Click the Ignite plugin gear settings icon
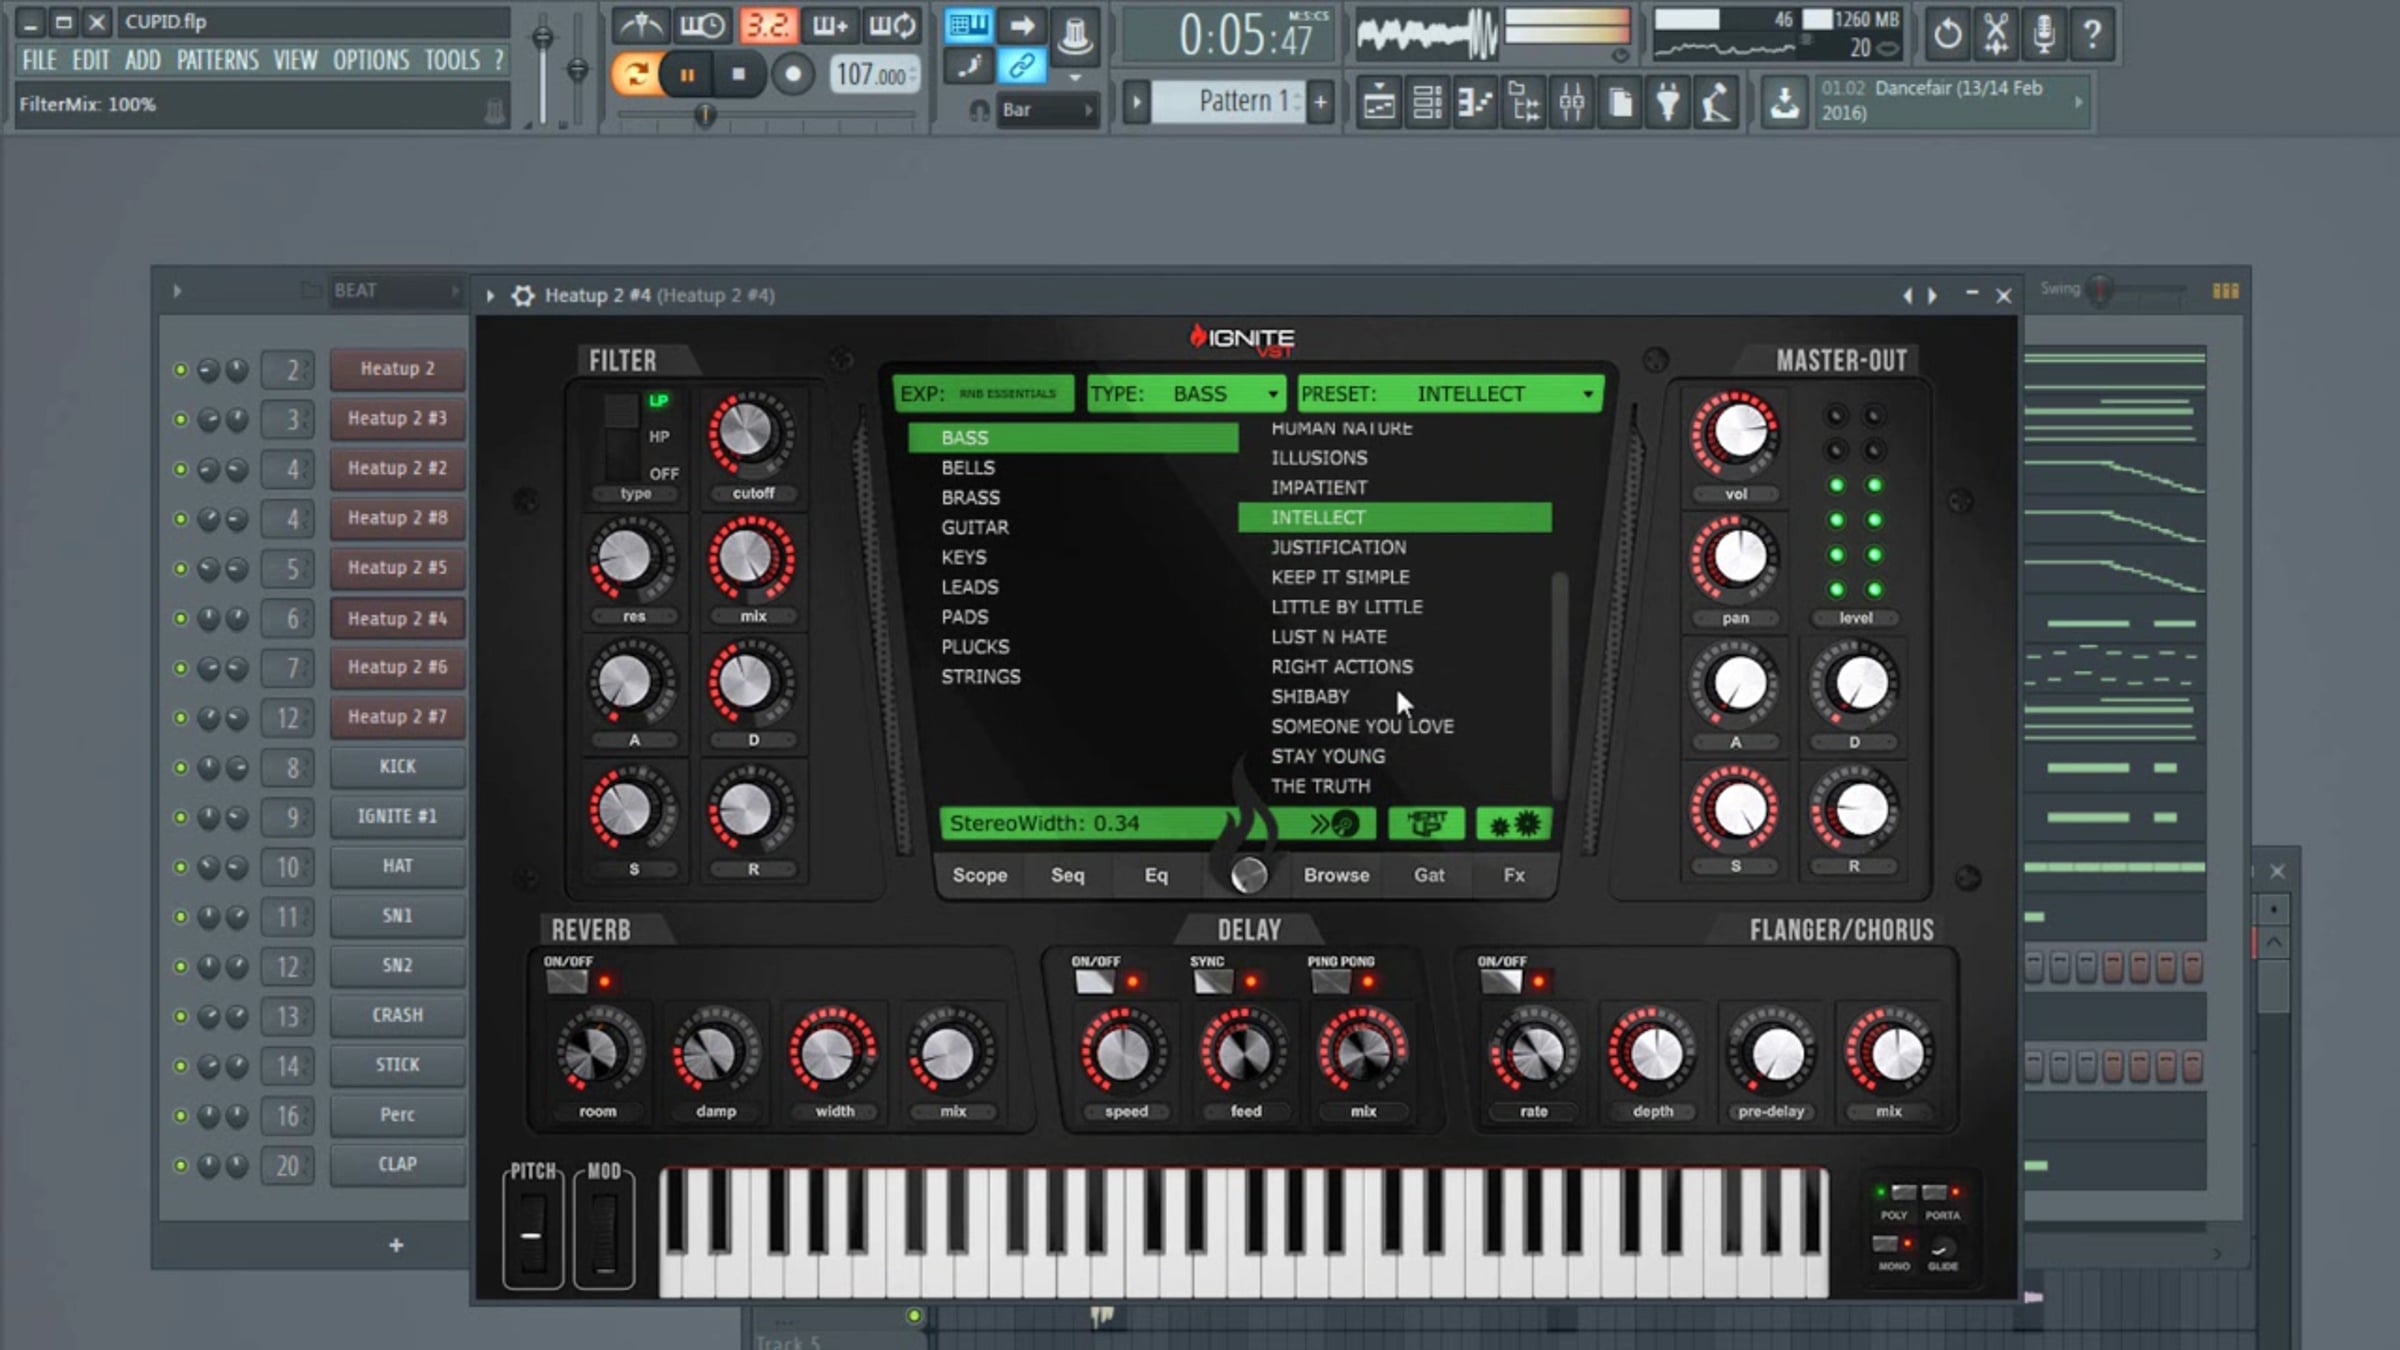This screenshot has width=2400, height=1350. click(x=523, y=295)
